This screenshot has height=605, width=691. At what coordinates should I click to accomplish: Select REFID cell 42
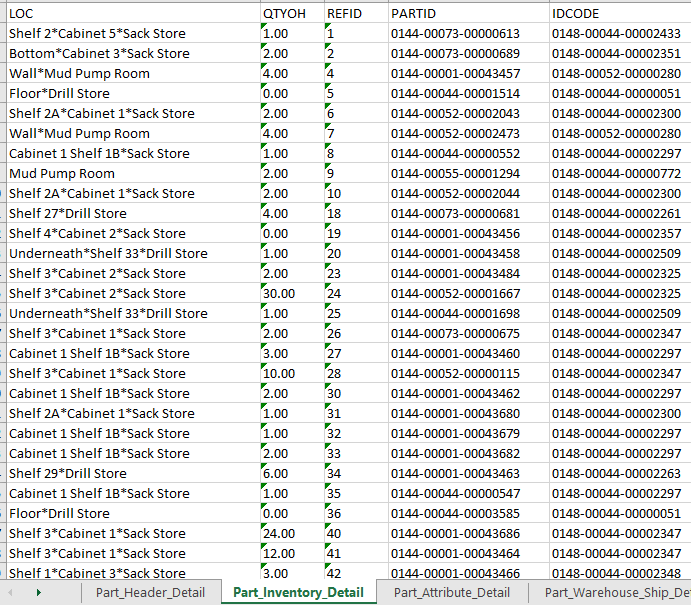[356, 573]
